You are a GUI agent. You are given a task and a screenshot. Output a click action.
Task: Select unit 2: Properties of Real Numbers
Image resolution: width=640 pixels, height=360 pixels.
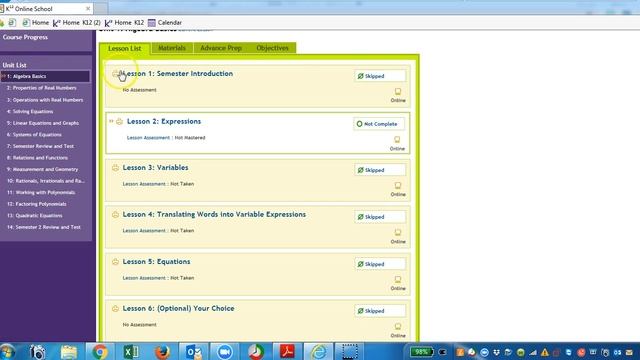tap(42, 88)
